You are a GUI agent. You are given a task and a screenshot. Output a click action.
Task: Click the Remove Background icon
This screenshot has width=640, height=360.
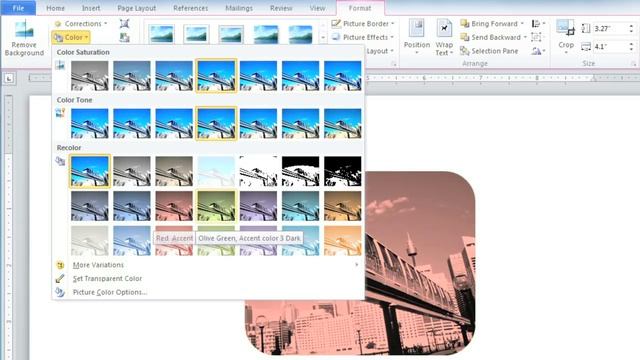pos(24,29)
